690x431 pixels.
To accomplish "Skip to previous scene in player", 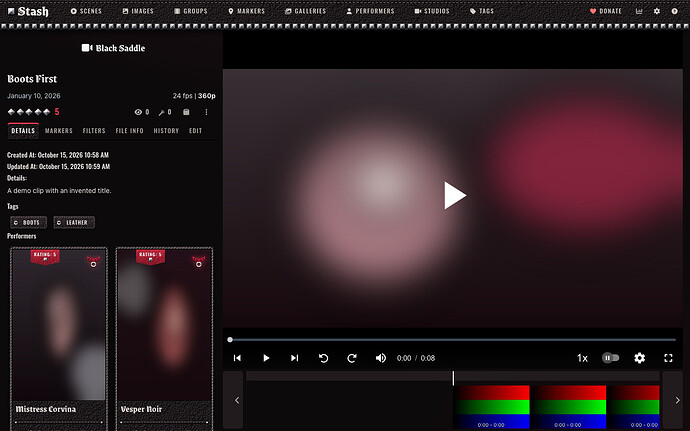I will 237,358.
